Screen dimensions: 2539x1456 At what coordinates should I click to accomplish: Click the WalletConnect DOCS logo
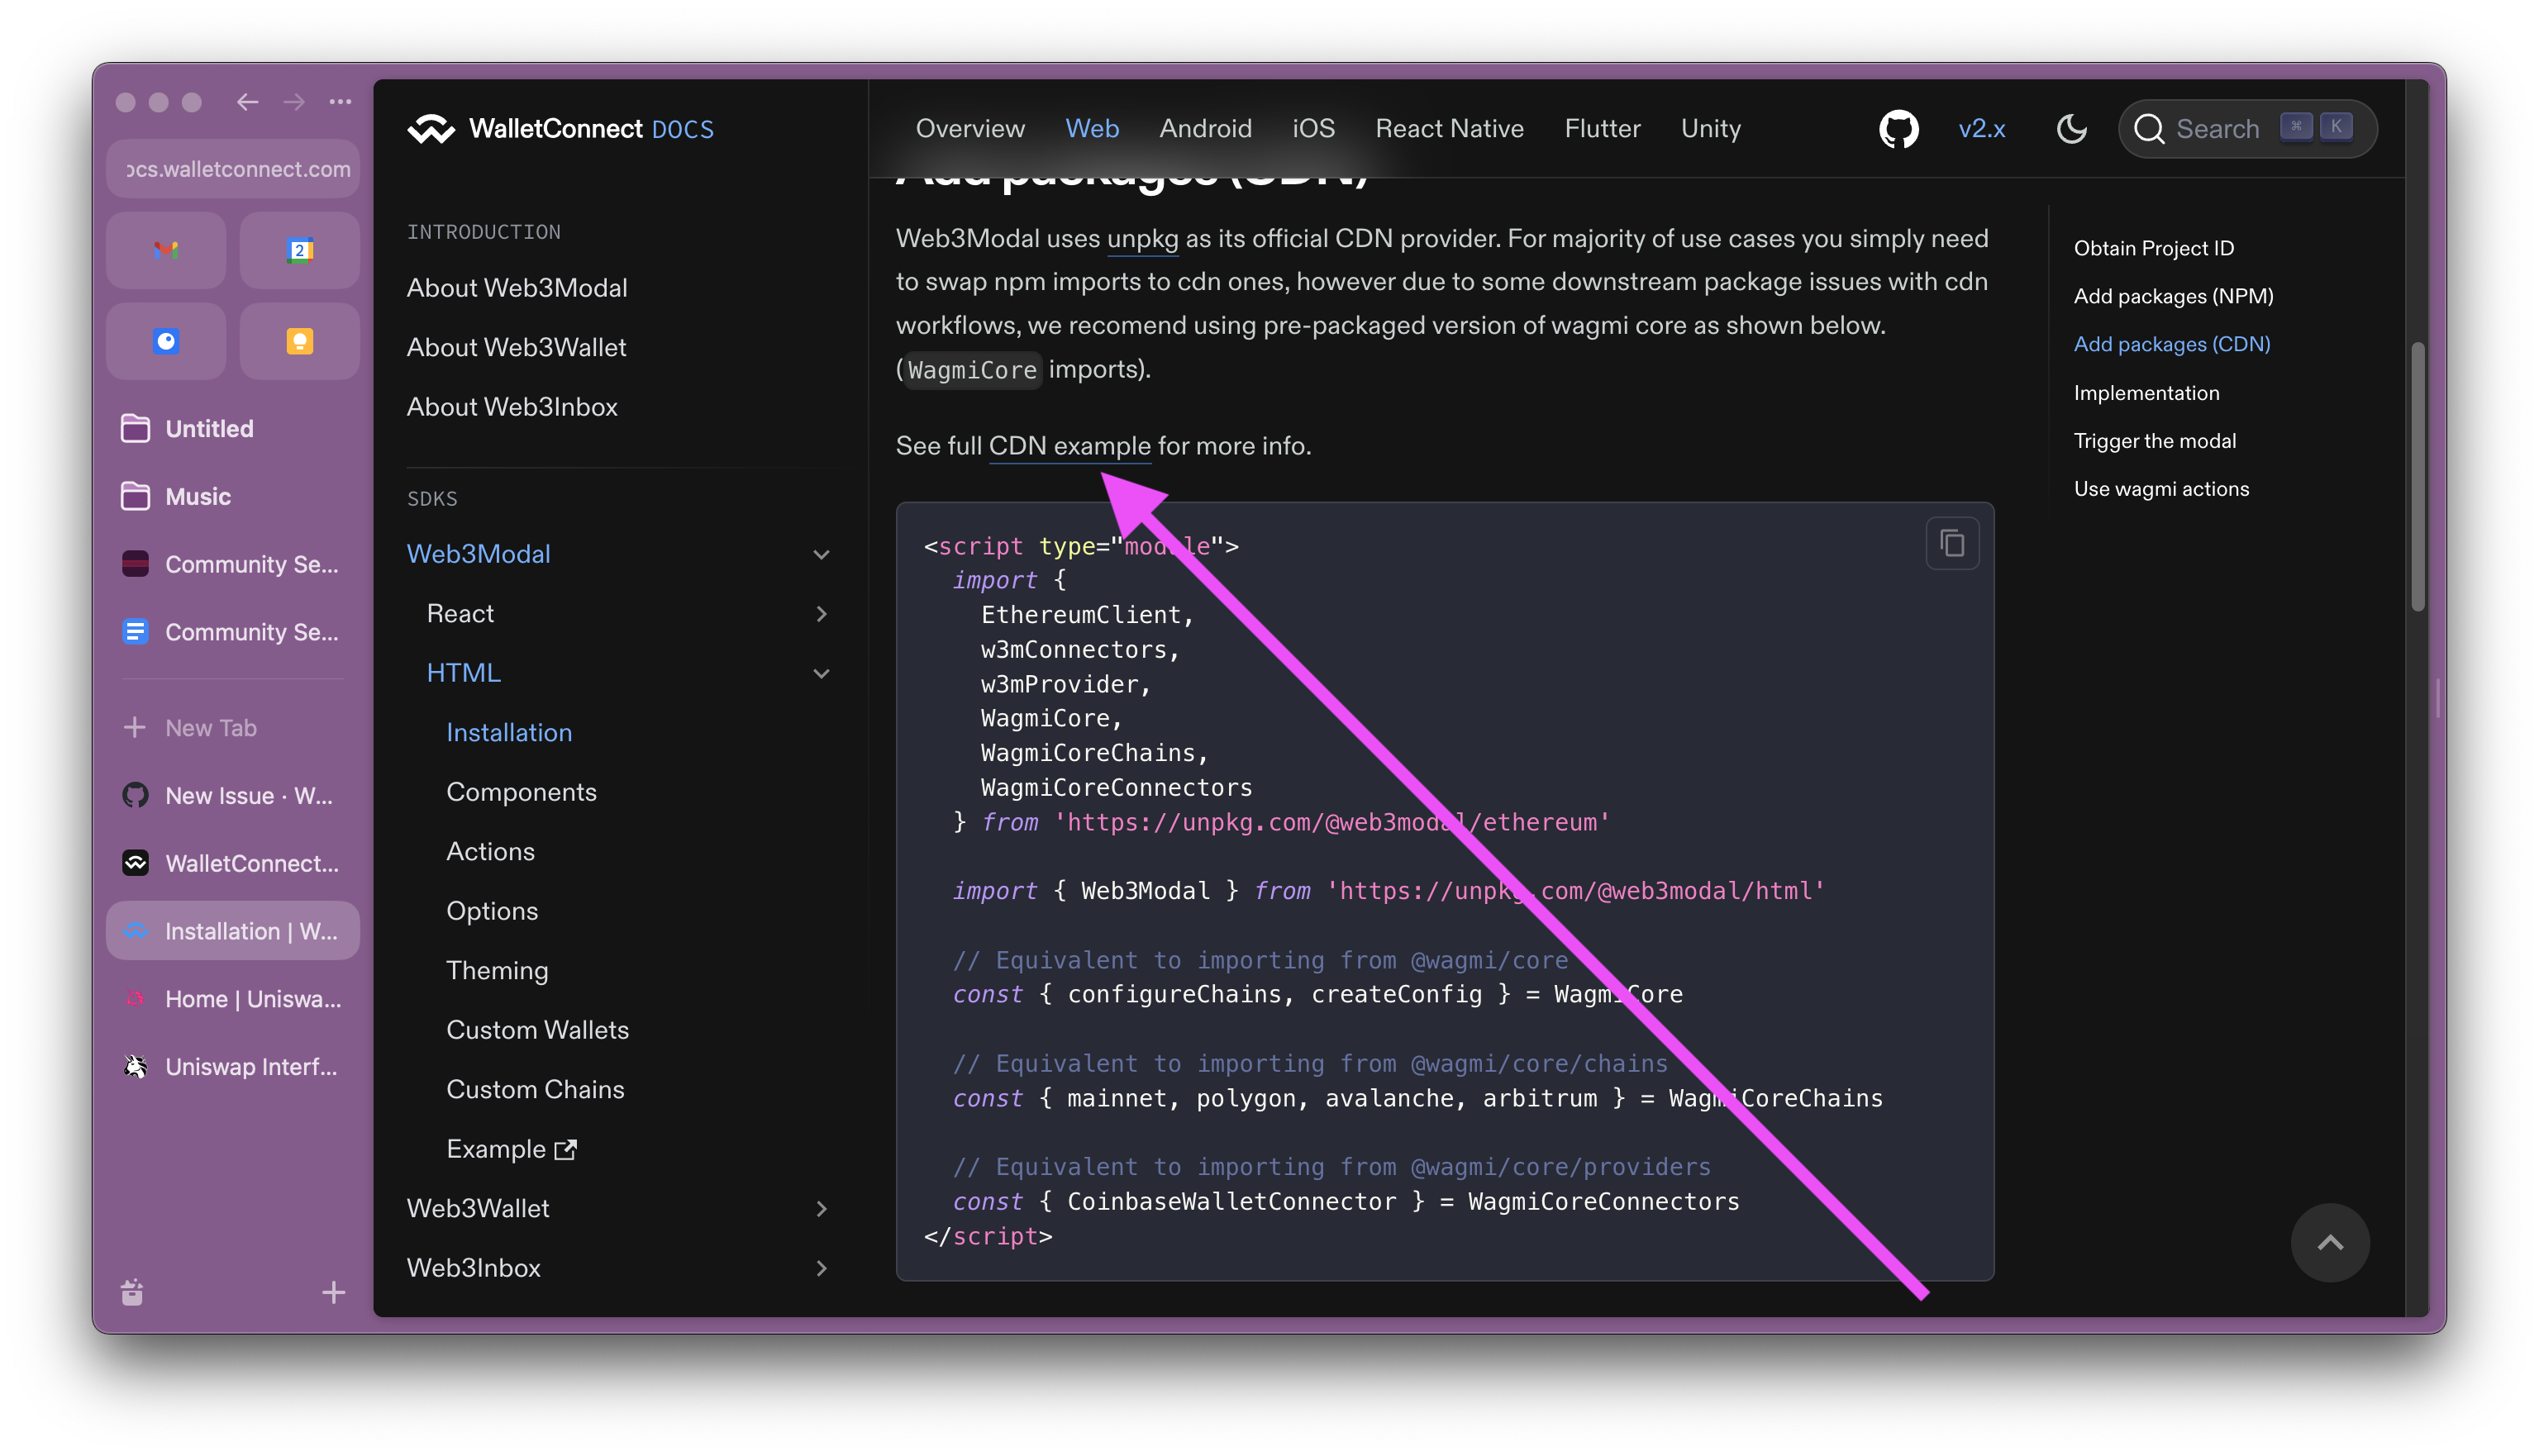tap(560, 128)
